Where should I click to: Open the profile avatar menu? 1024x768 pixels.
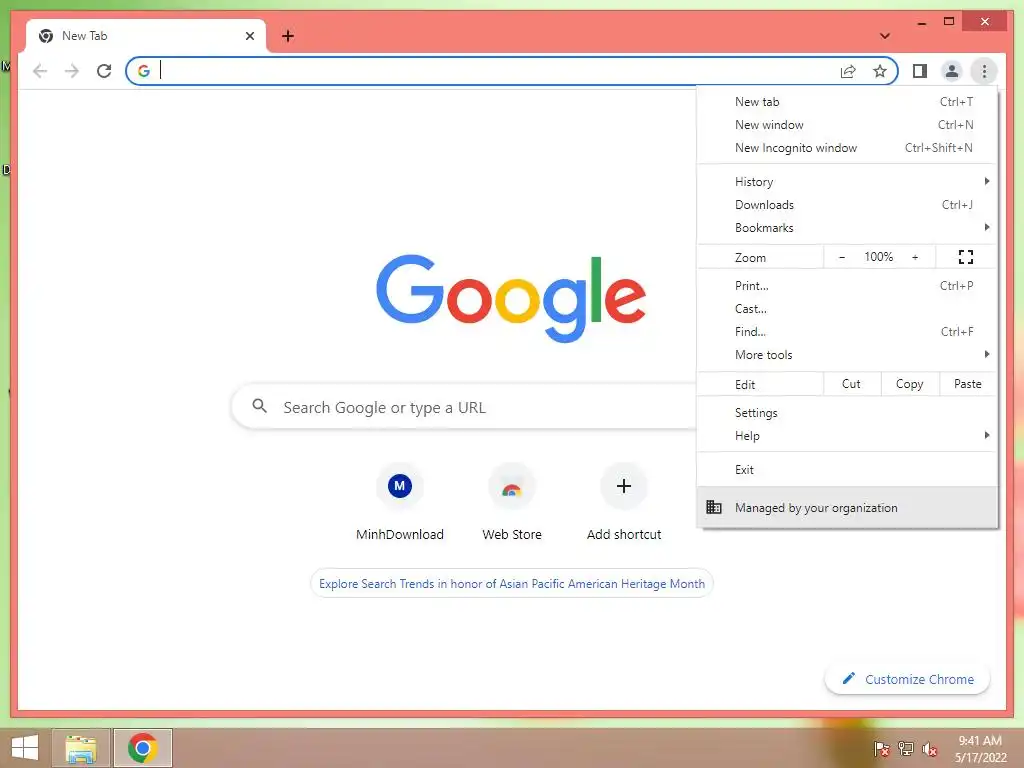click(x=952, y=71)
